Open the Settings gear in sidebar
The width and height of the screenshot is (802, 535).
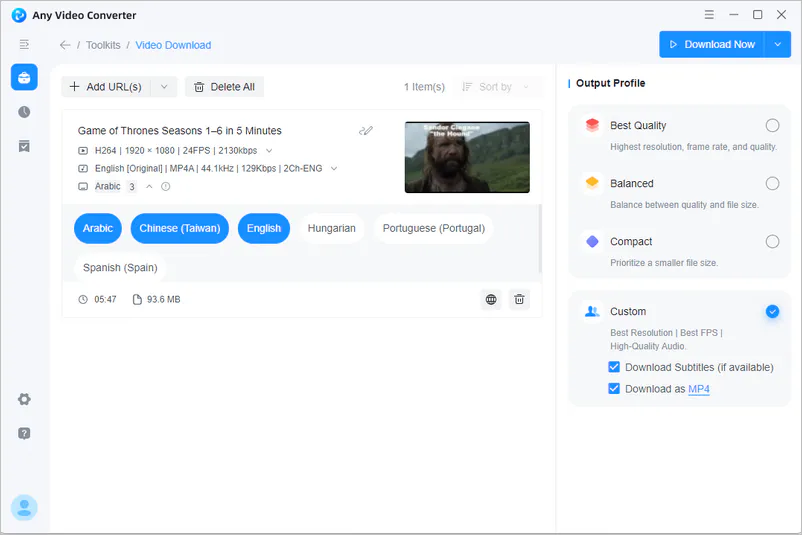point(24,399)
